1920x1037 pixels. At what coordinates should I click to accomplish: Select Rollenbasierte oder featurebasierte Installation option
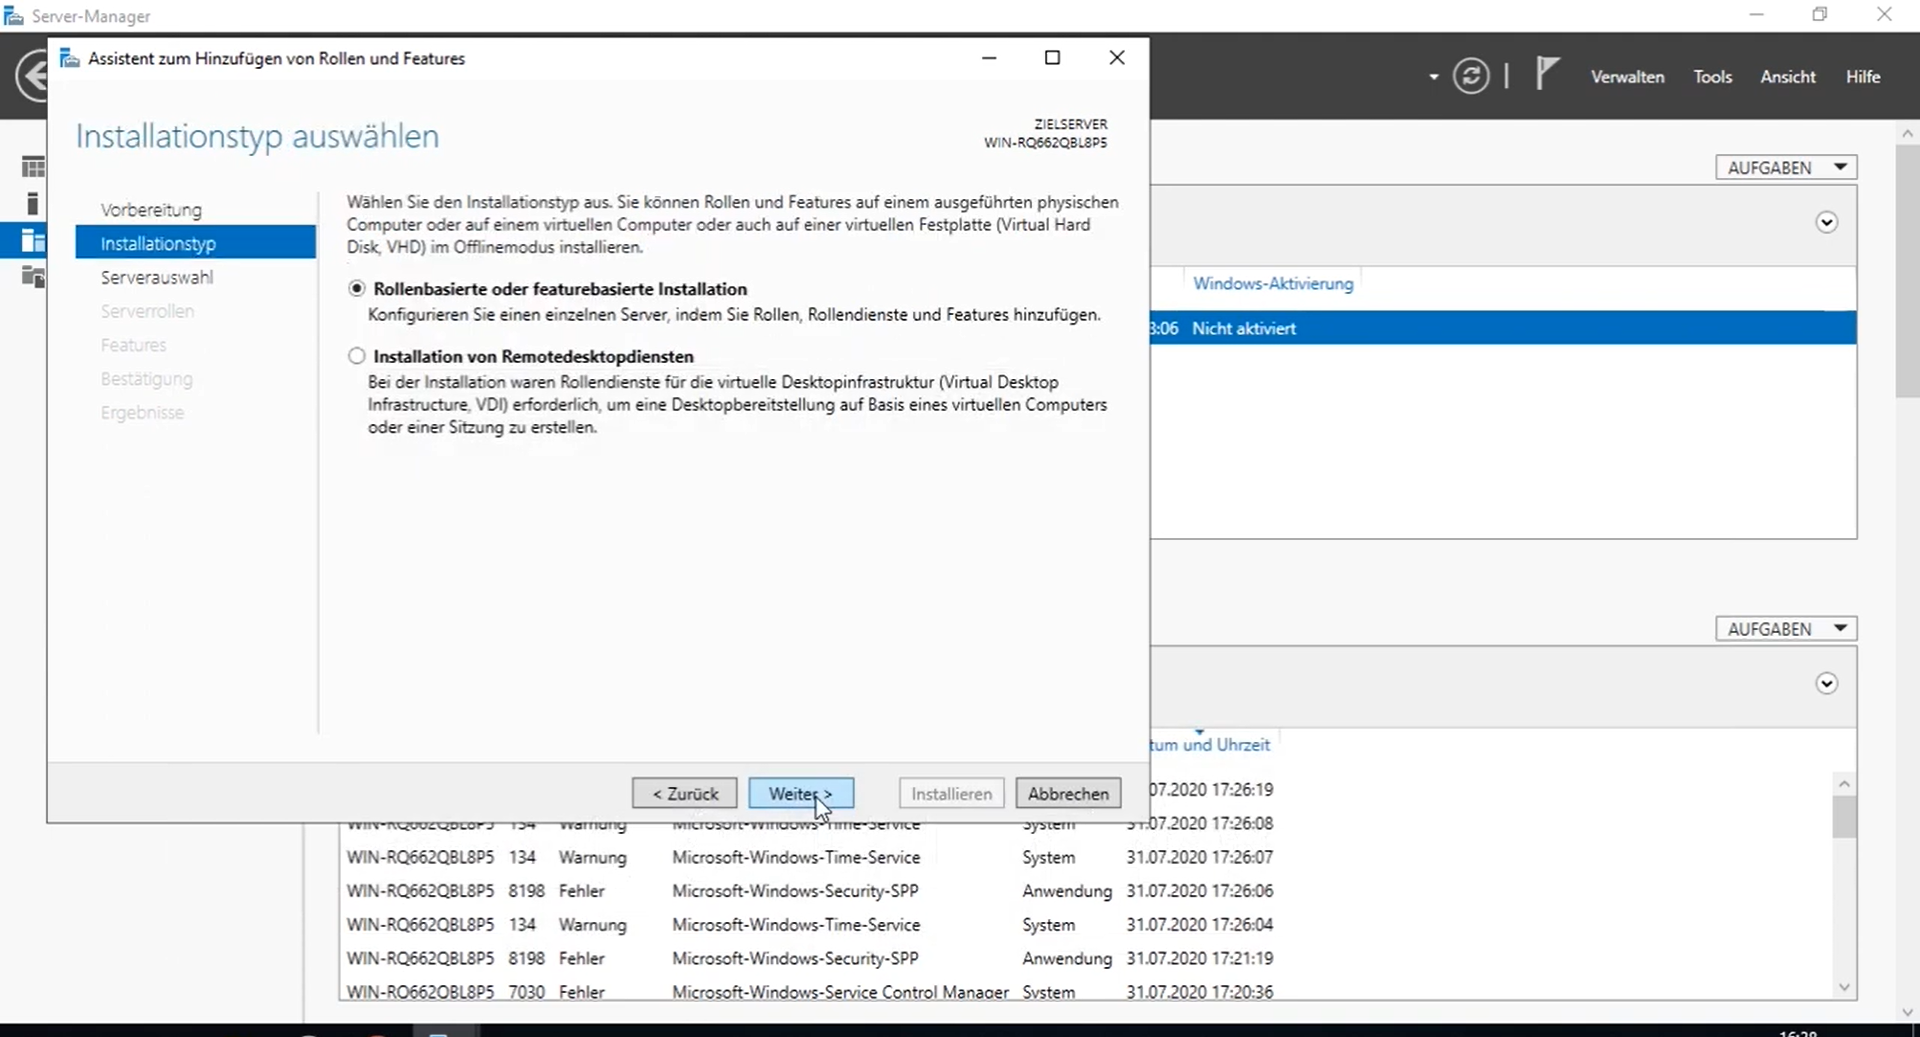pos(357,289)
